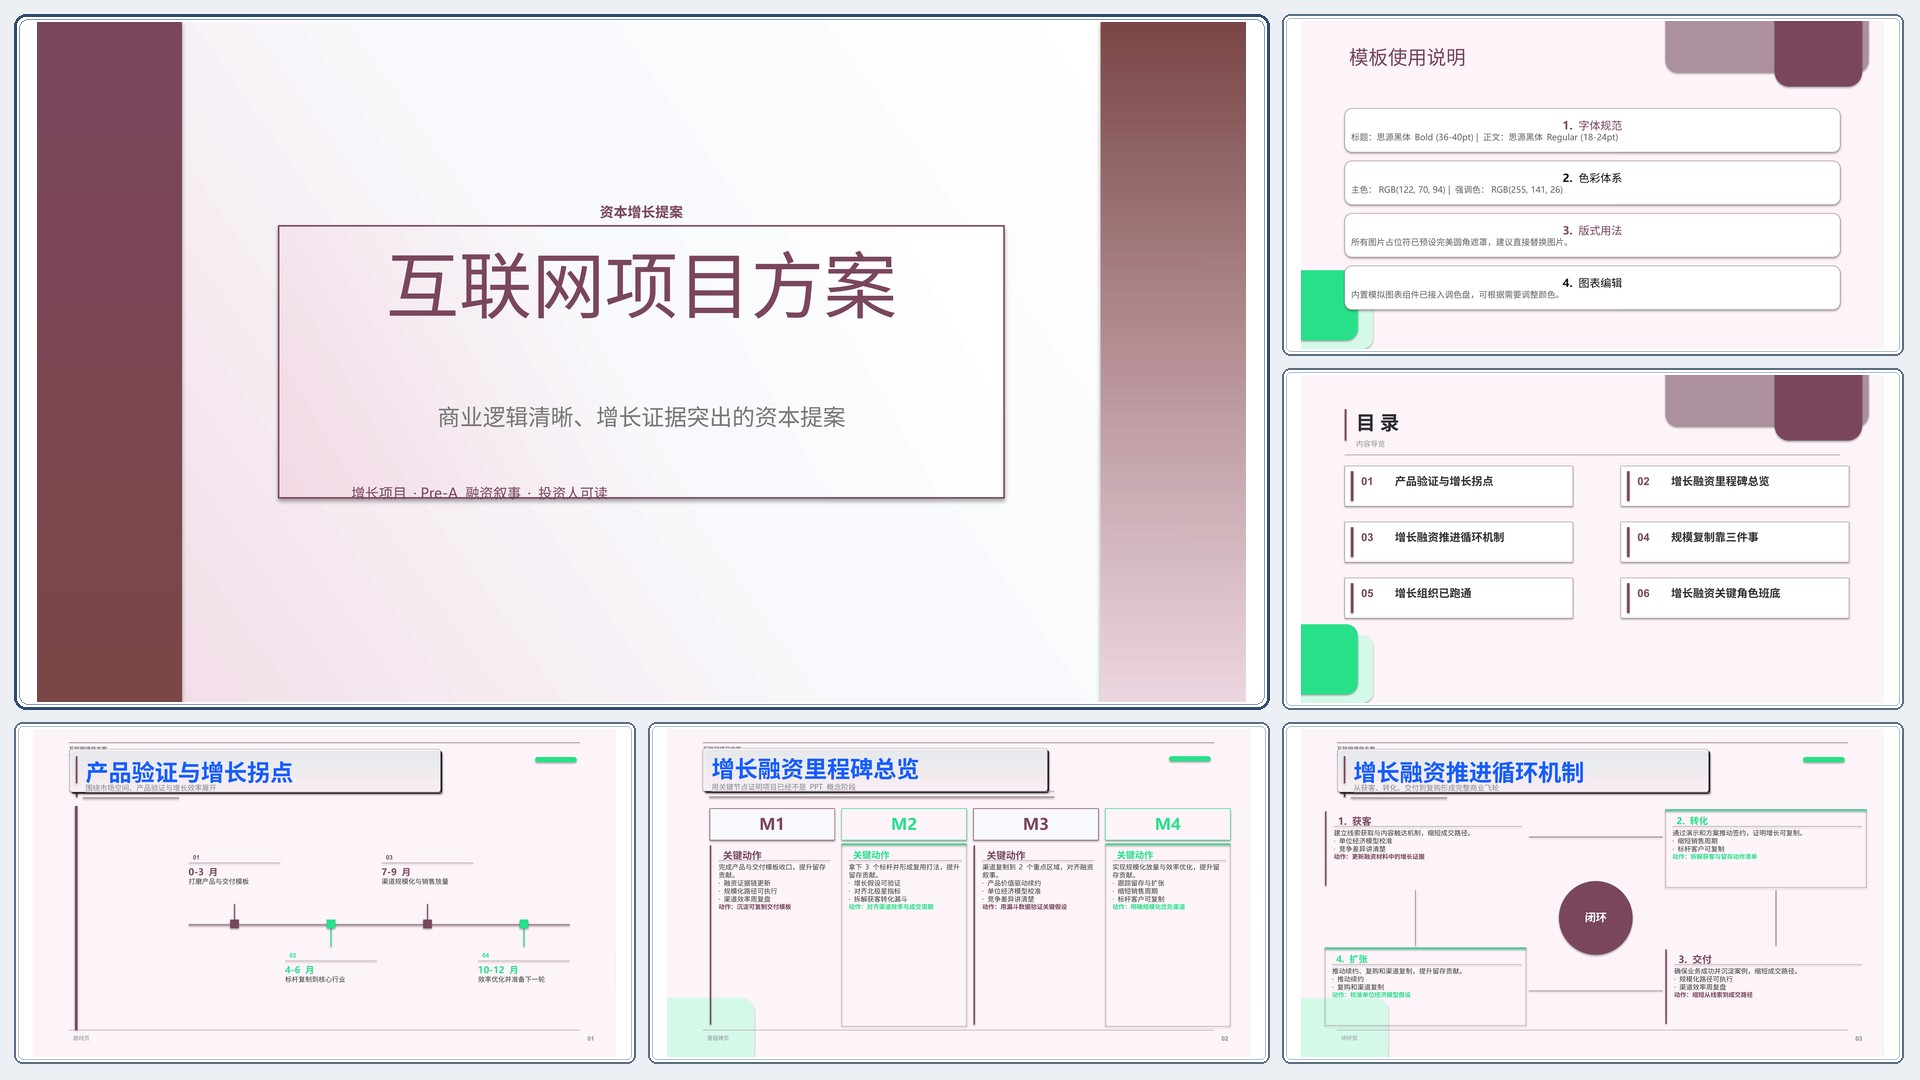Select the 目录 slide thumbnail
This screenshot has height=1080, width=1920.
point(1592,539)
